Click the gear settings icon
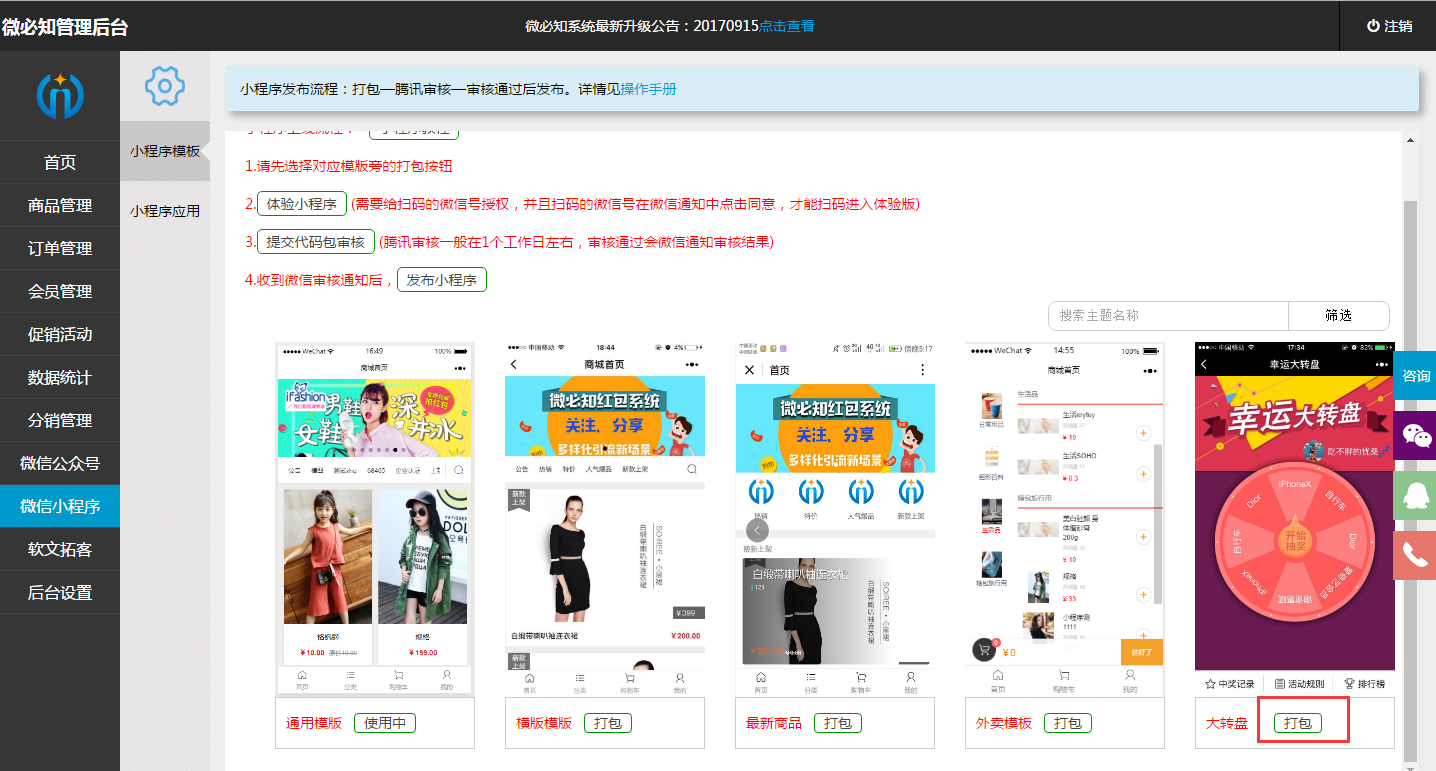This screenshot has height=771, width=1436. tap(165, 86)
